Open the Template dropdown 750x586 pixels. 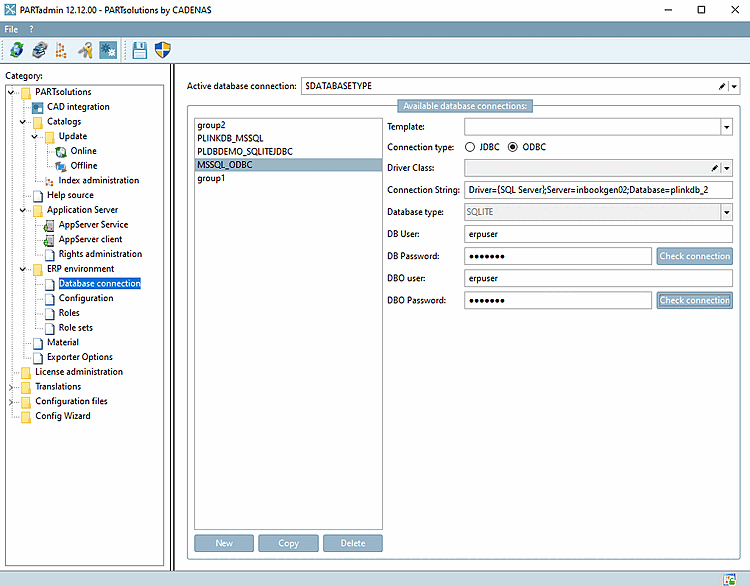point(727,127)
